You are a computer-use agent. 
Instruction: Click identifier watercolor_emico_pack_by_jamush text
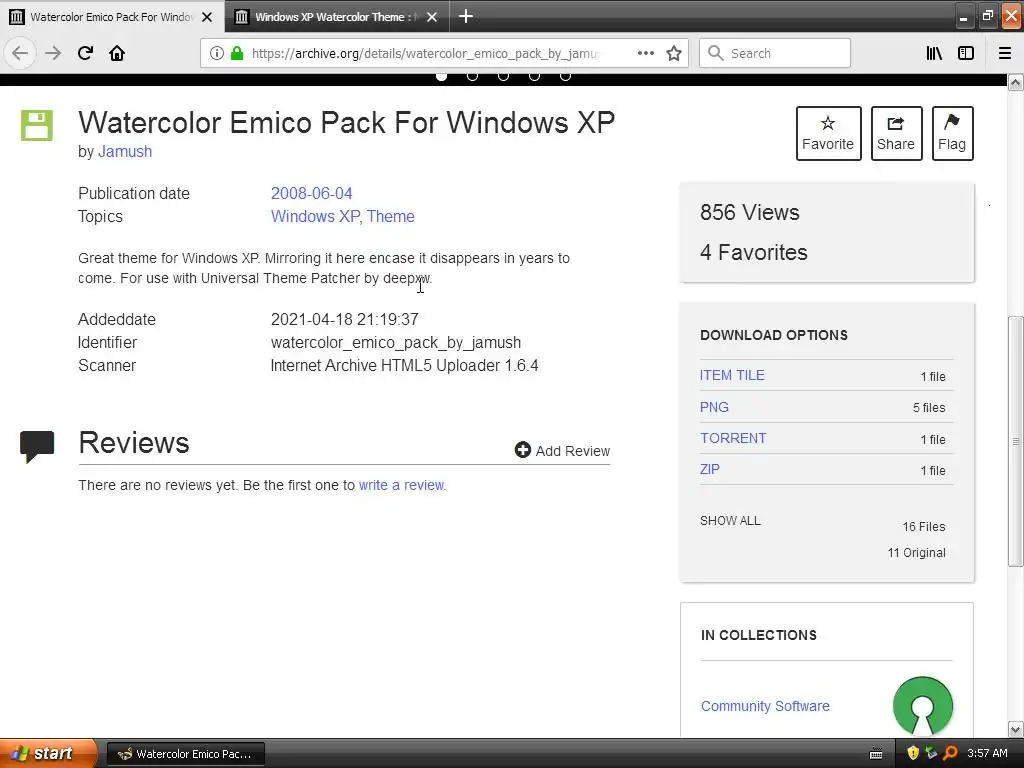(x=396, y=342)
